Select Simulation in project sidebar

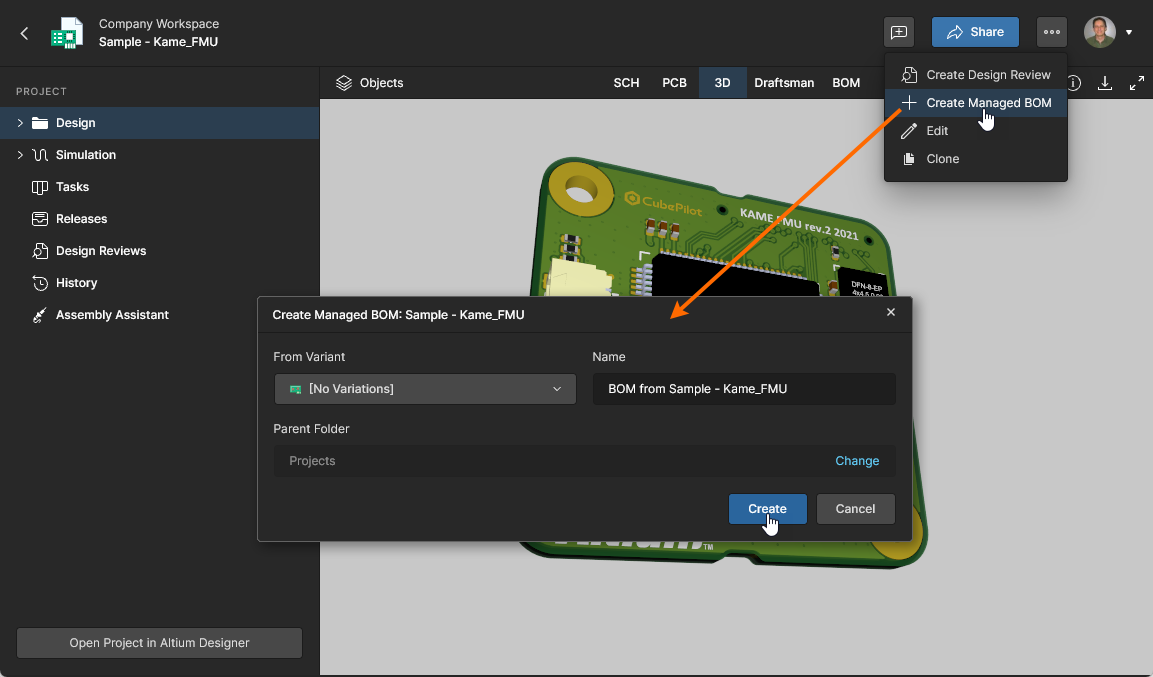pos(160,155)
